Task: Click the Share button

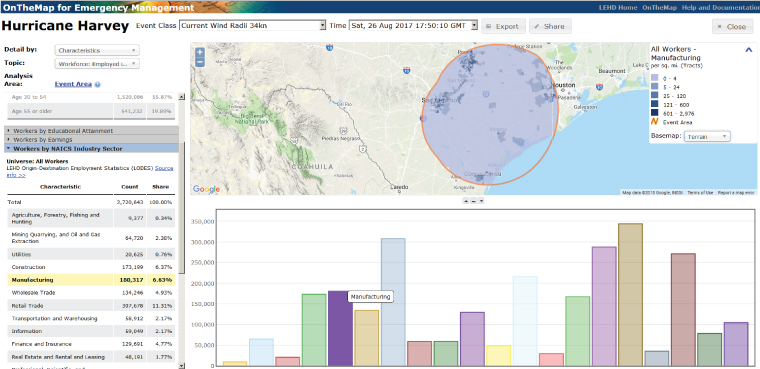Action: pyautogui.click(x=550, y=27)
